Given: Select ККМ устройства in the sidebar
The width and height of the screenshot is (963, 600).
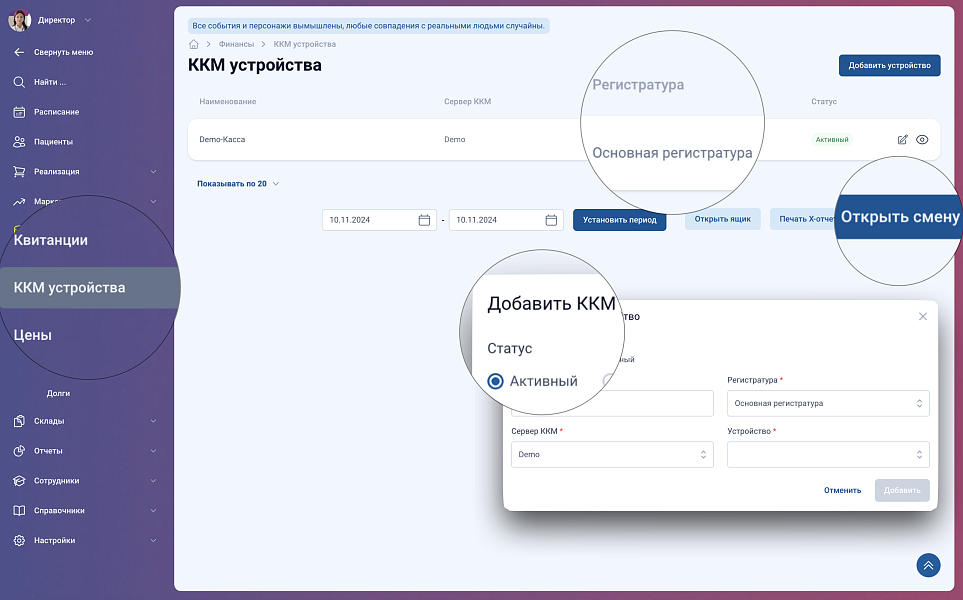Looking at the screenshot, I should click(70, 288).
